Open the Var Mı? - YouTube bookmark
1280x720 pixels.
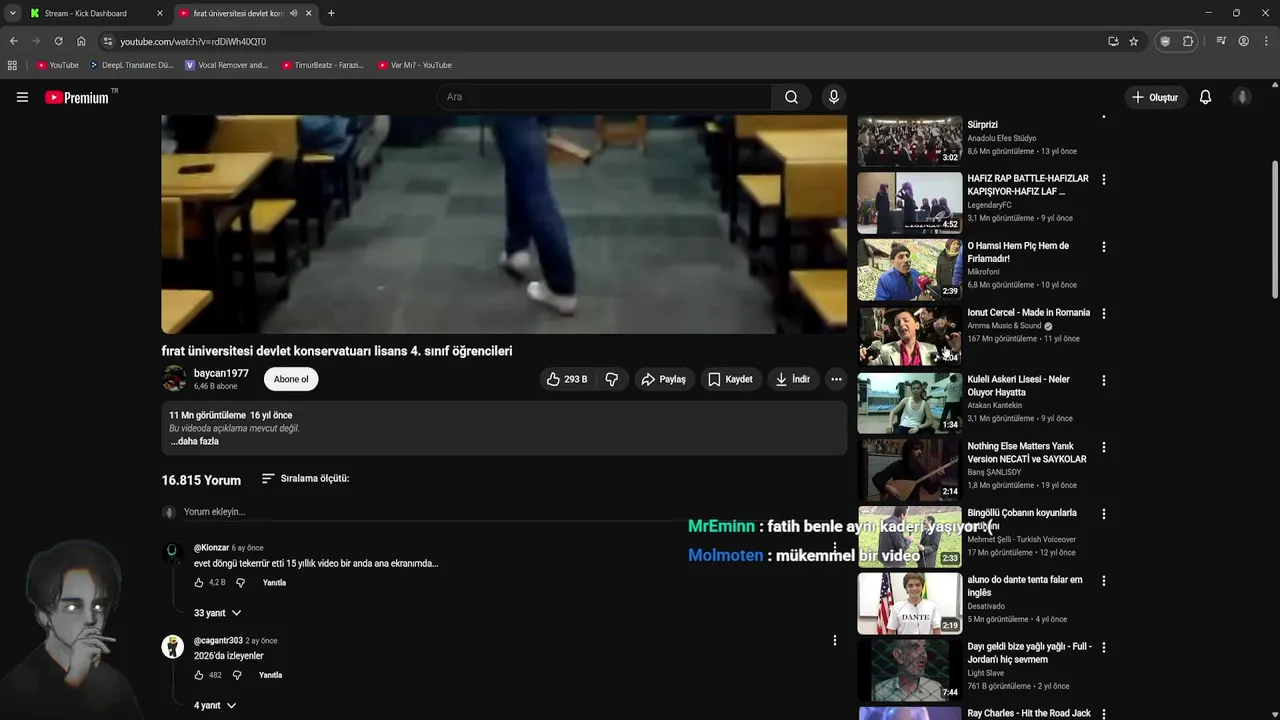415,65
